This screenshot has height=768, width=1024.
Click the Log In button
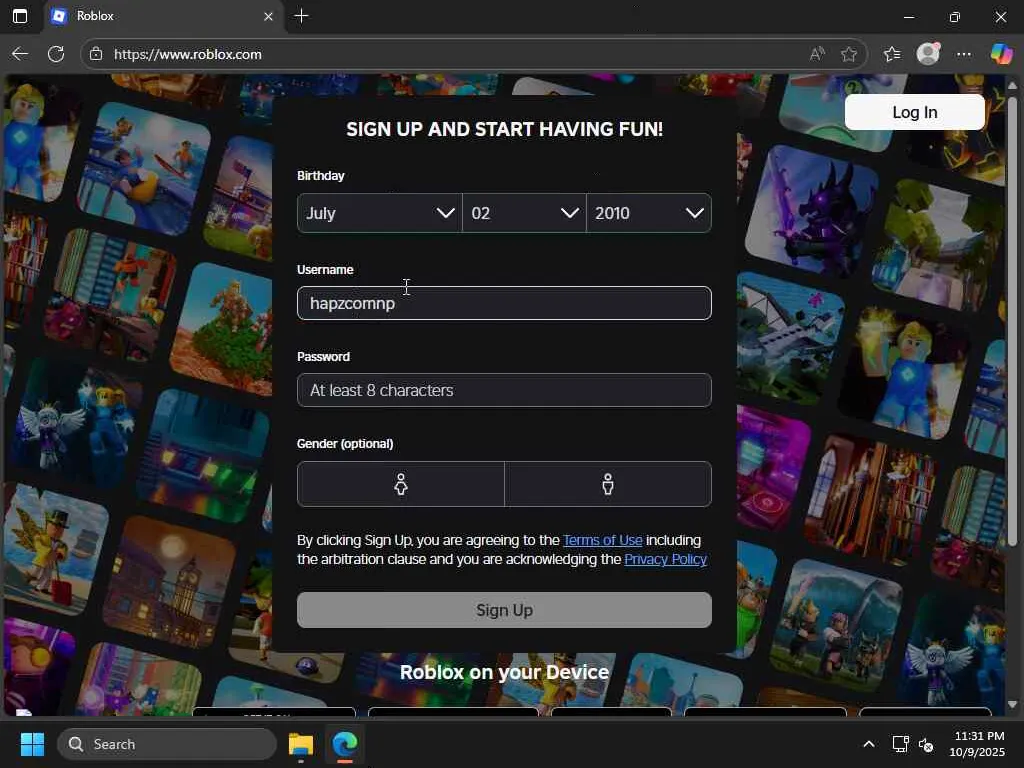tap(914, 112)
